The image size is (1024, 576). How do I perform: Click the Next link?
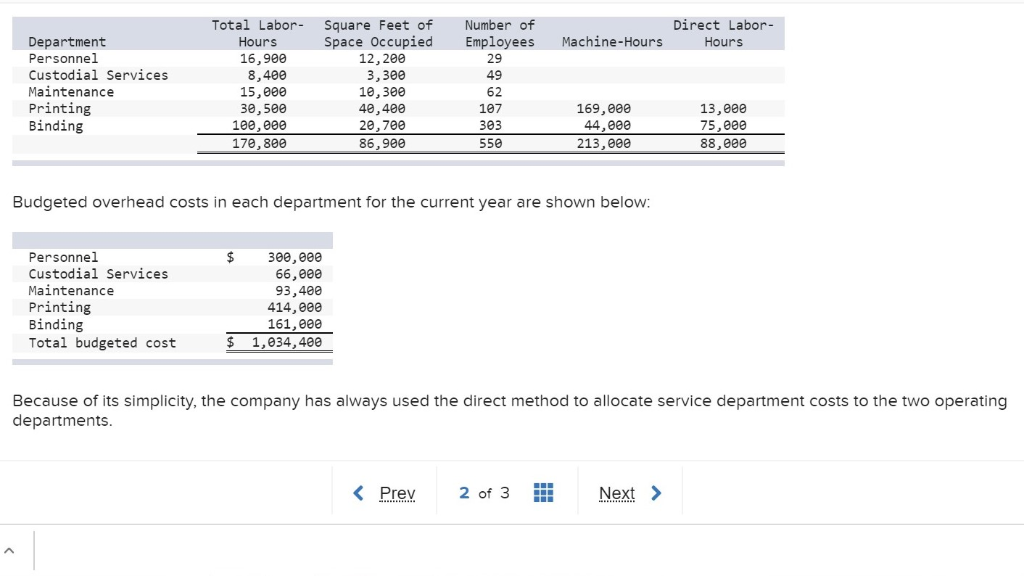616,493
